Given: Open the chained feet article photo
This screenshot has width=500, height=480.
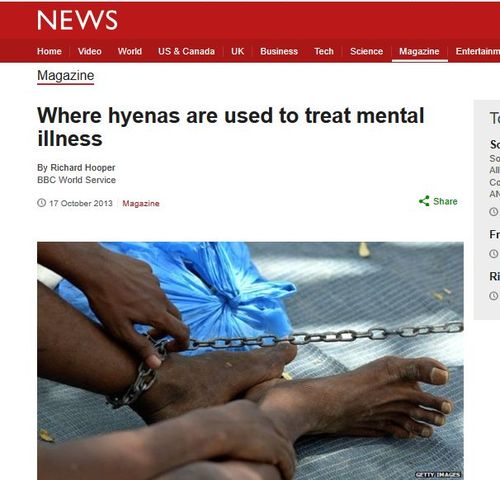Looking at the screenshot, I should click(x=250, y=361).
